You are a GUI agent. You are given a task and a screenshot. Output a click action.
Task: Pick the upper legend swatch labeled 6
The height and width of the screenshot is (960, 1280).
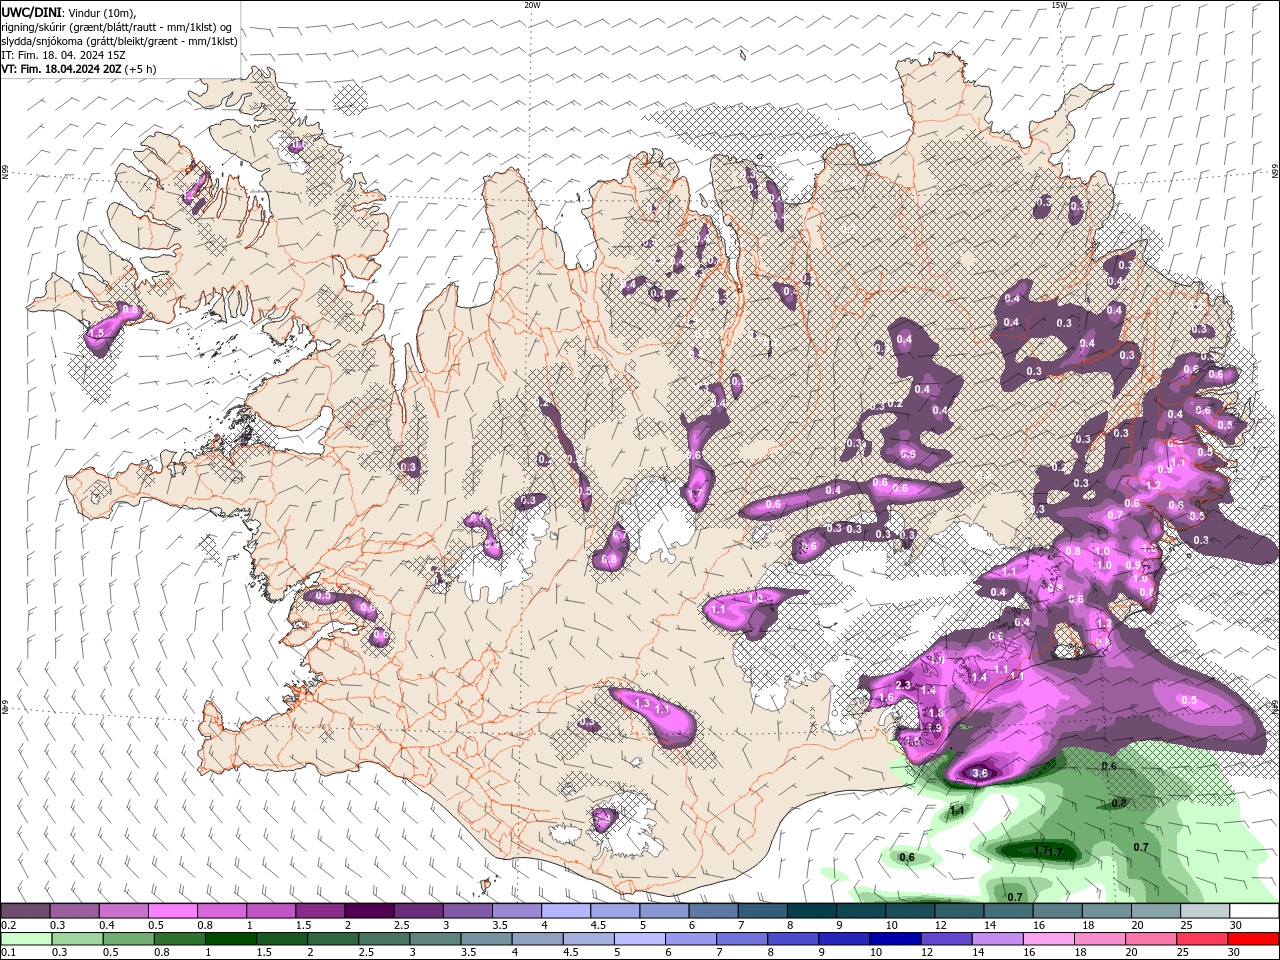(x=714, y=911)
